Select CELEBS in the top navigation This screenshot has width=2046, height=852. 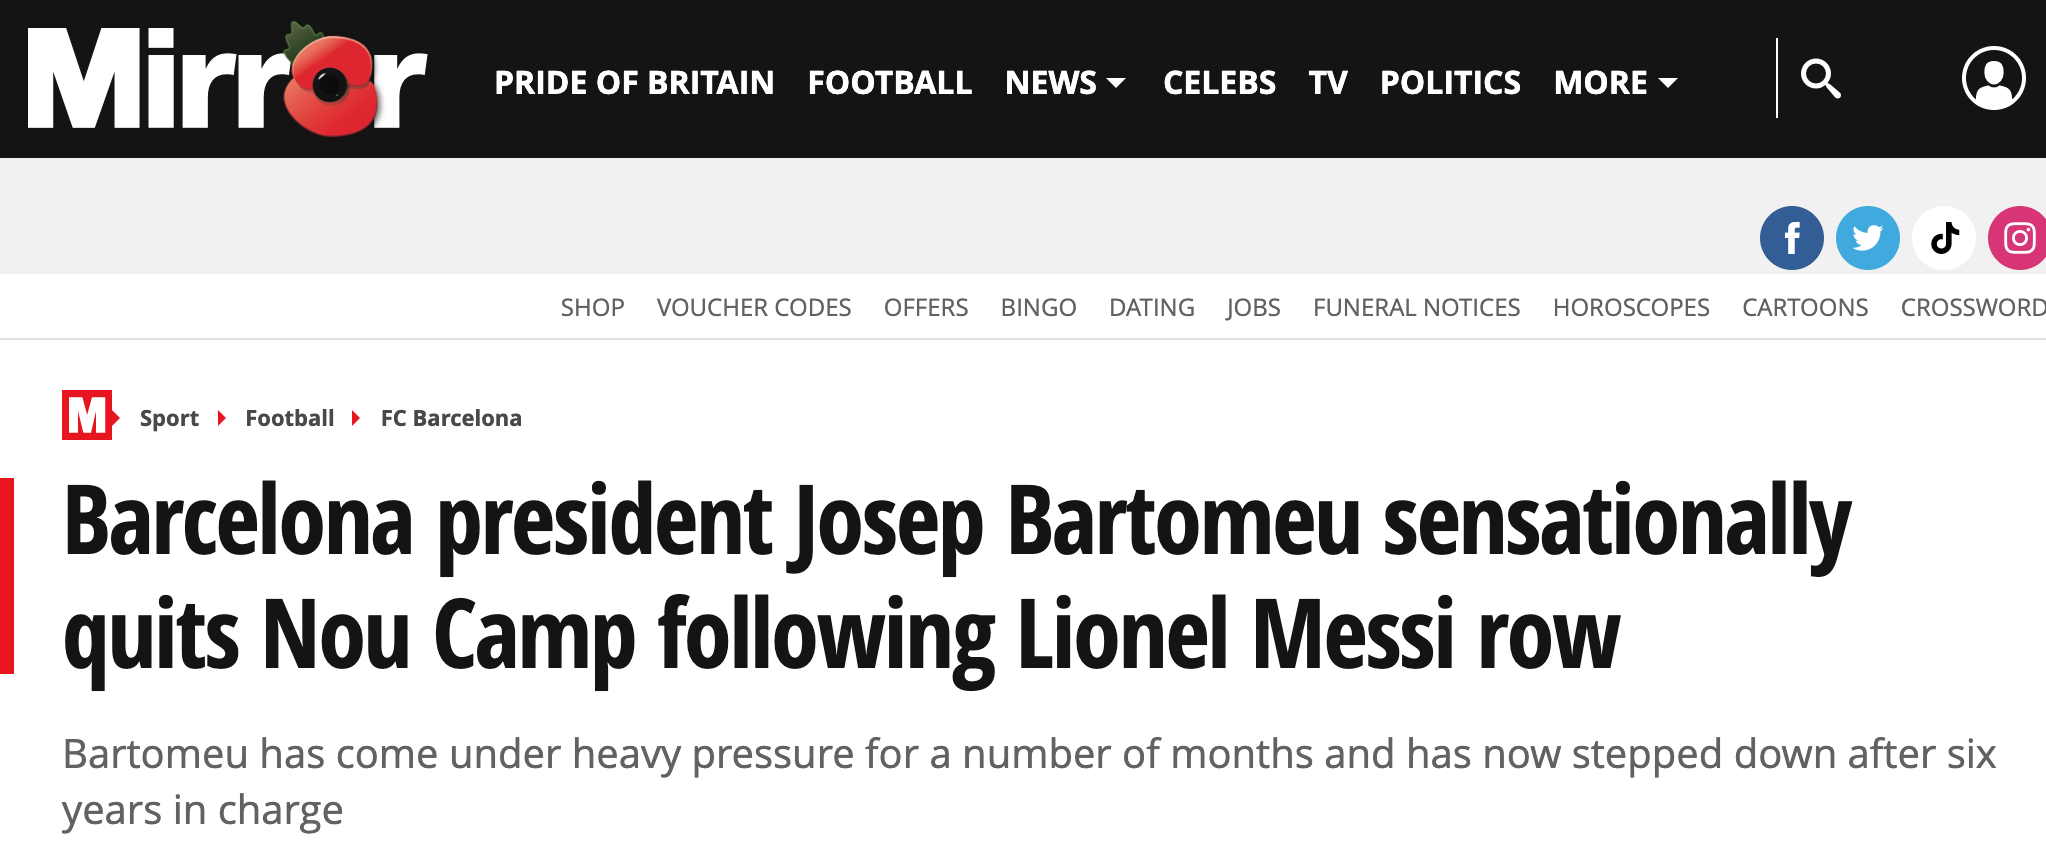click(1219, 82)
